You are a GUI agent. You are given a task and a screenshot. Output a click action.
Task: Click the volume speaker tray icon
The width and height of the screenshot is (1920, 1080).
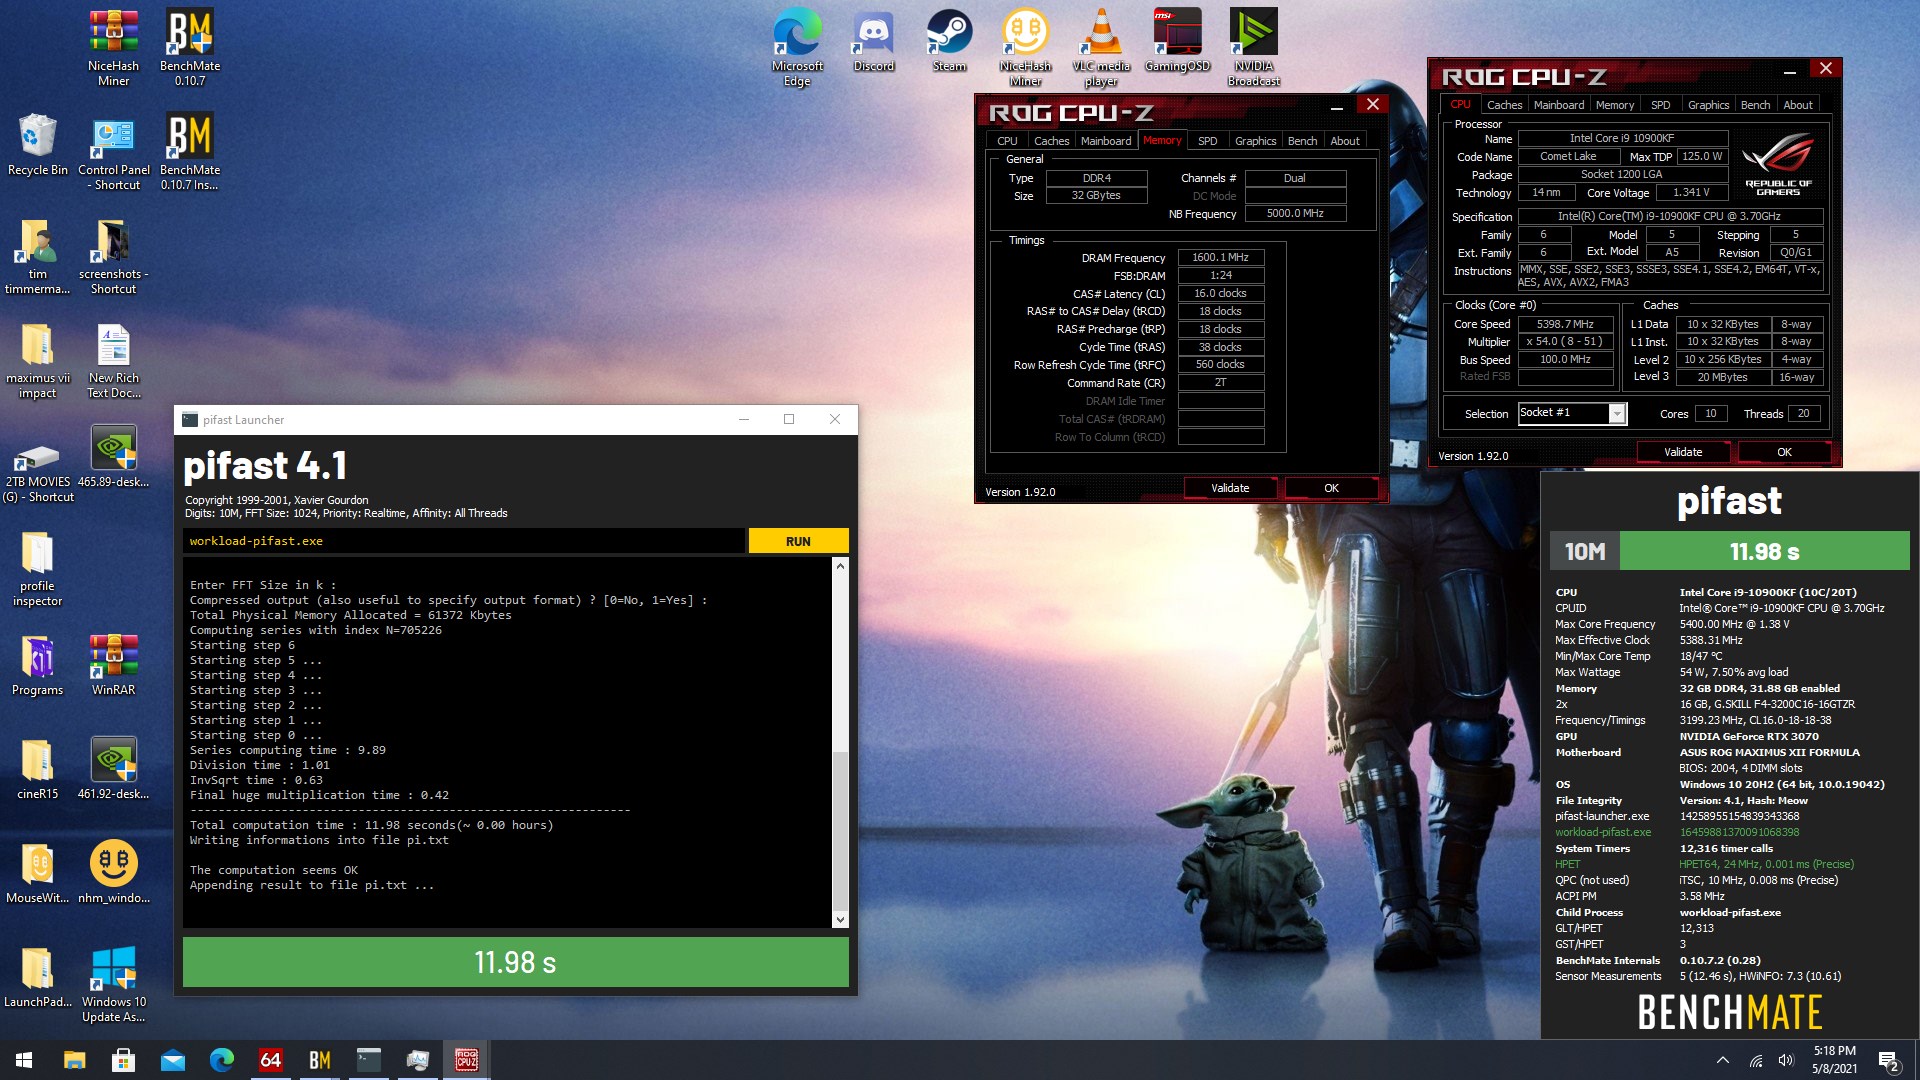click(1786, 1060)
